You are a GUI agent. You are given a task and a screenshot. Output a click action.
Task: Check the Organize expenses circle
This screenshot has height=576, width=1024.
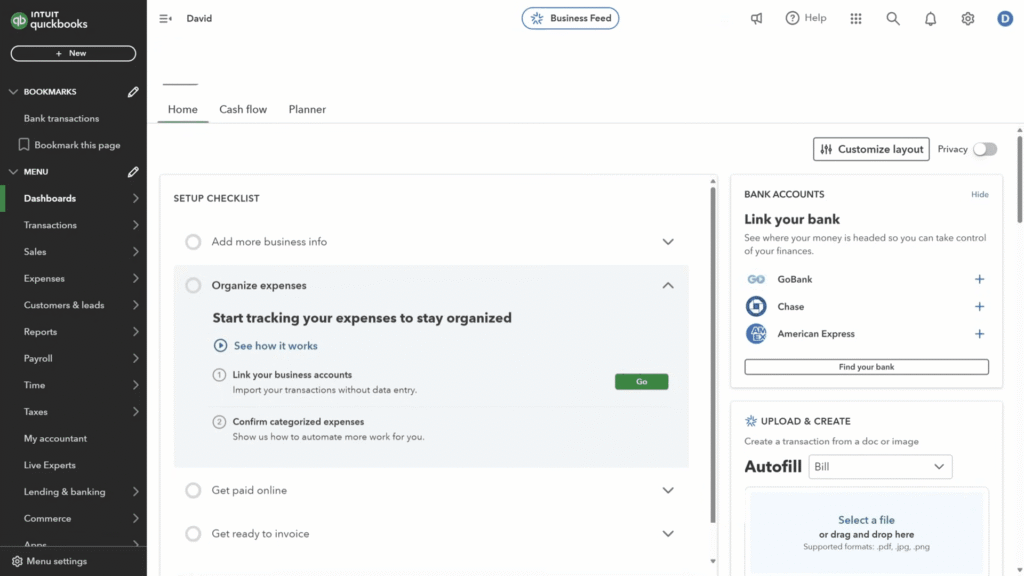click(193, 286)
